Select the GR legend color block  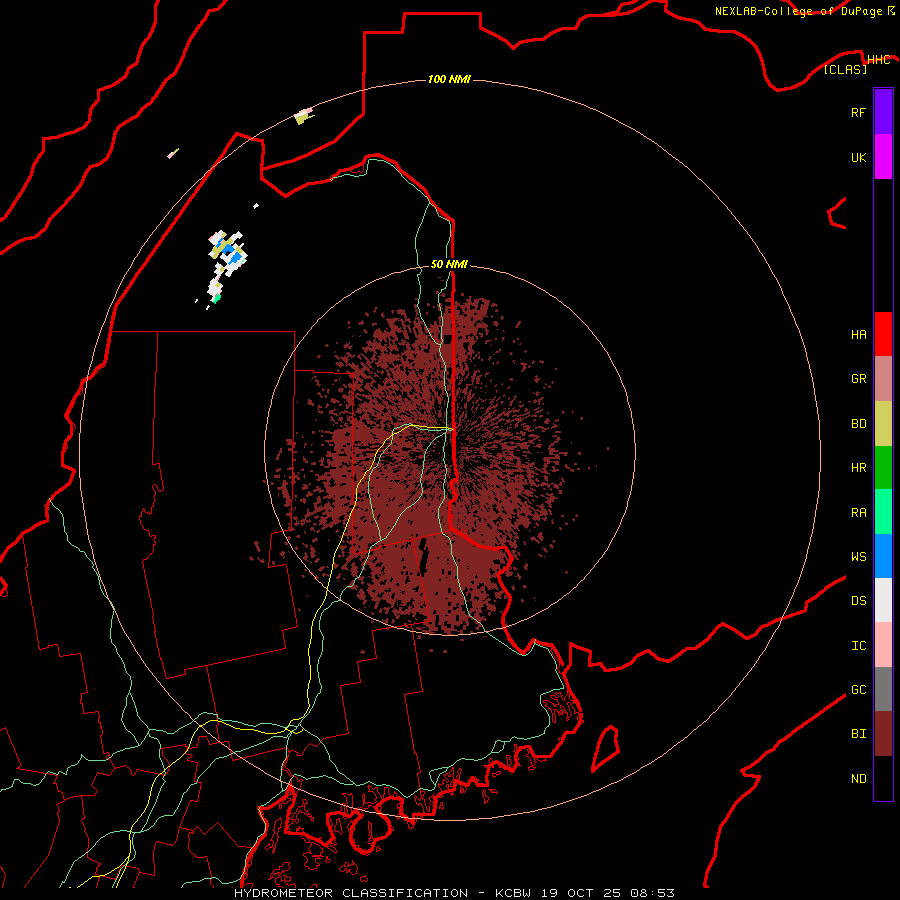coord(883,379)
